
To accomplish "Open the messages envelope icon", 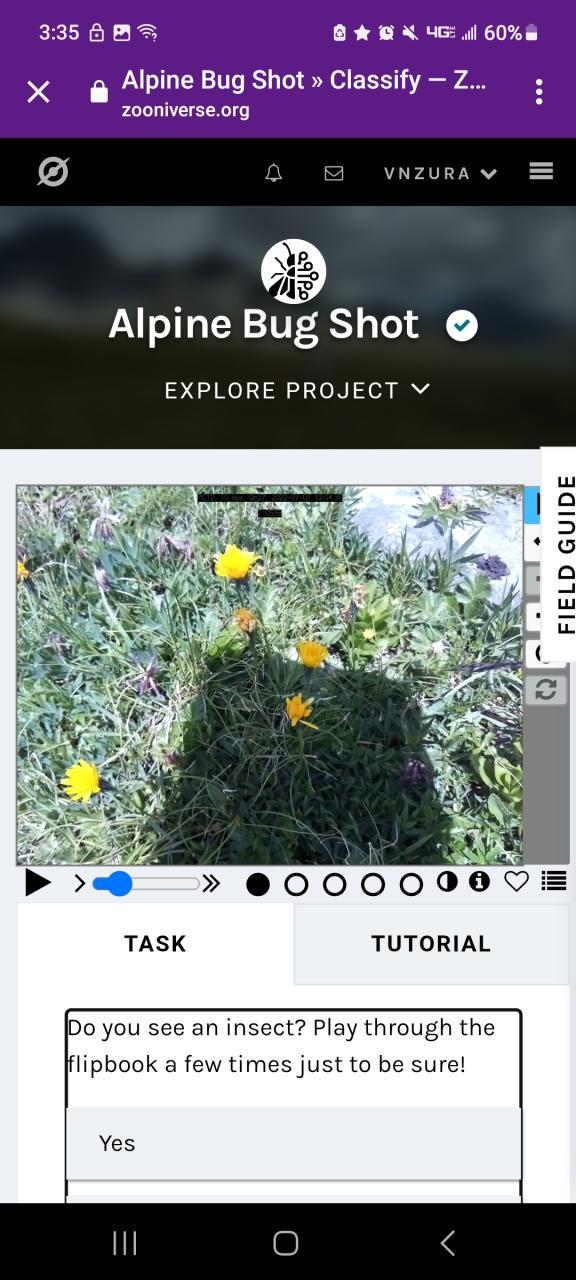I will [x=334, y=173].
